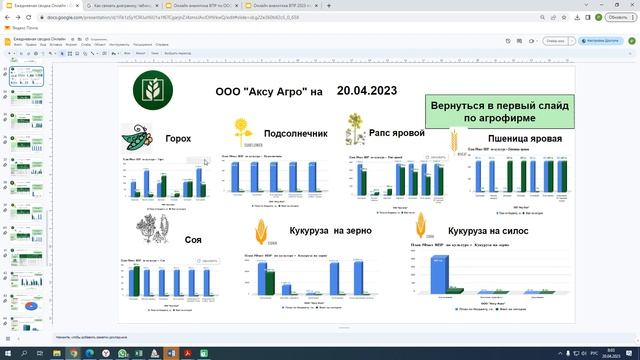The height and width of the screenshot is (360, 640).
Task: Open the Файл menu
Action: click(x=18, y=44)
